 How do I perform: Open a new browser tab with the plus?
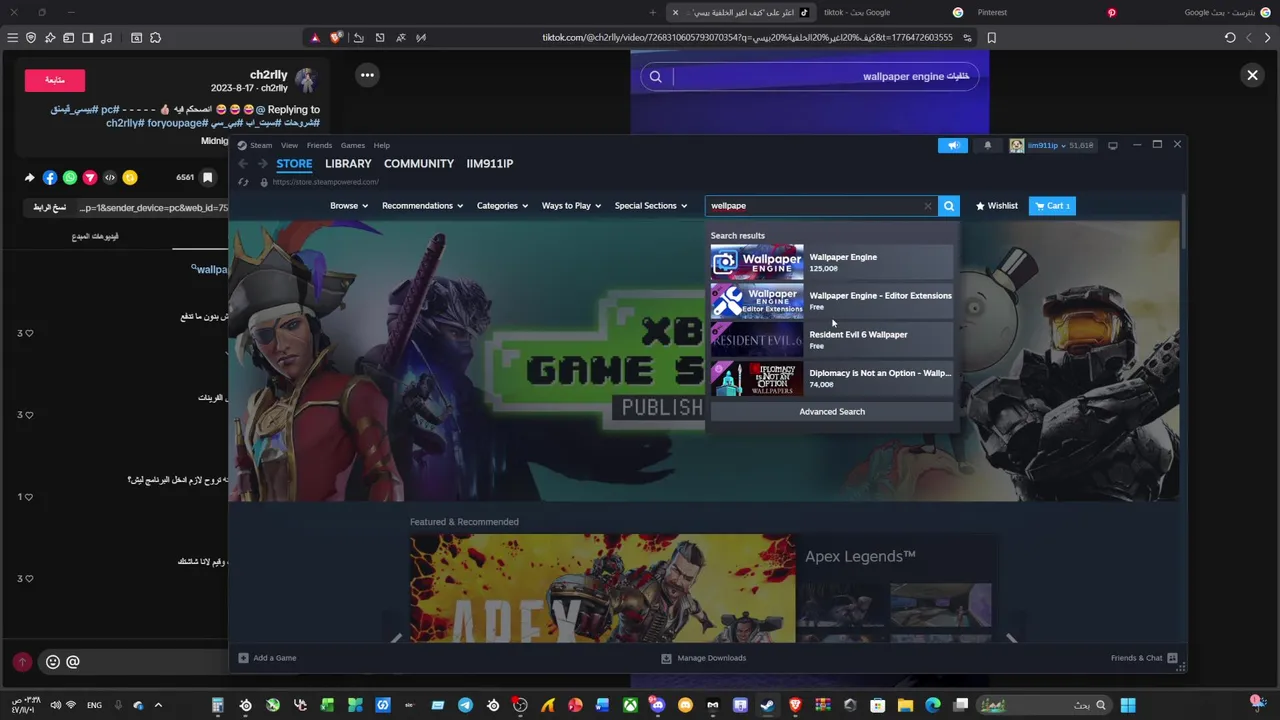click(653, 13)
